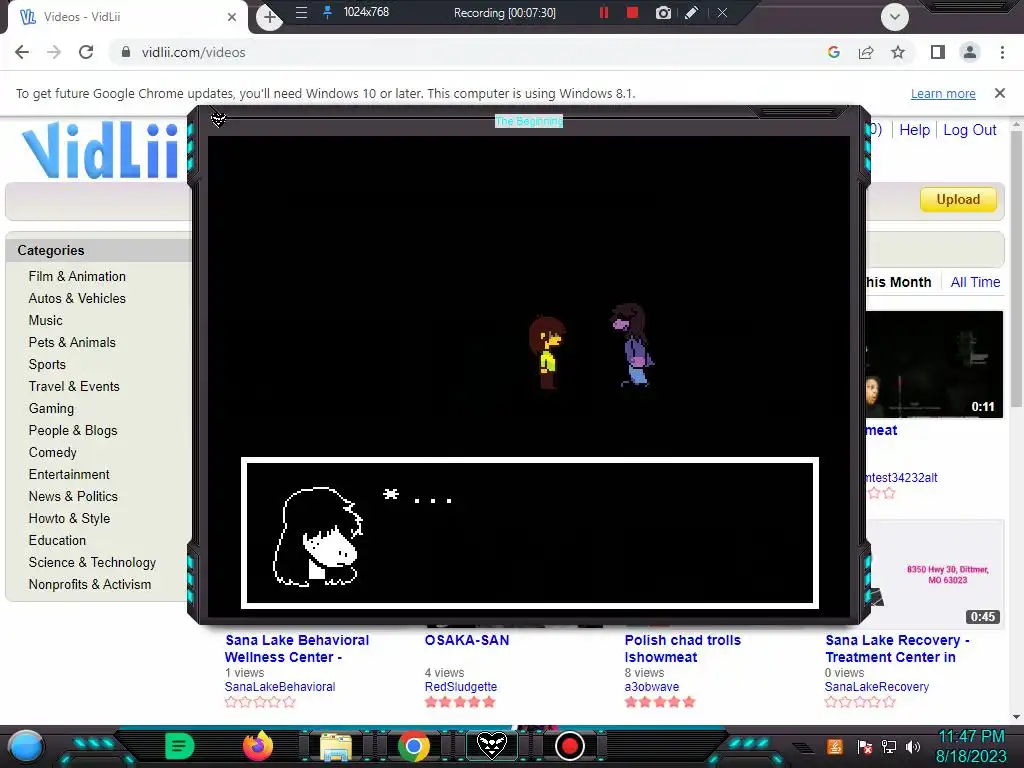Open the Polish chad trolls Ishowmeat video
The height and width of the screenshot is (768, 1024).
(682, 648)
